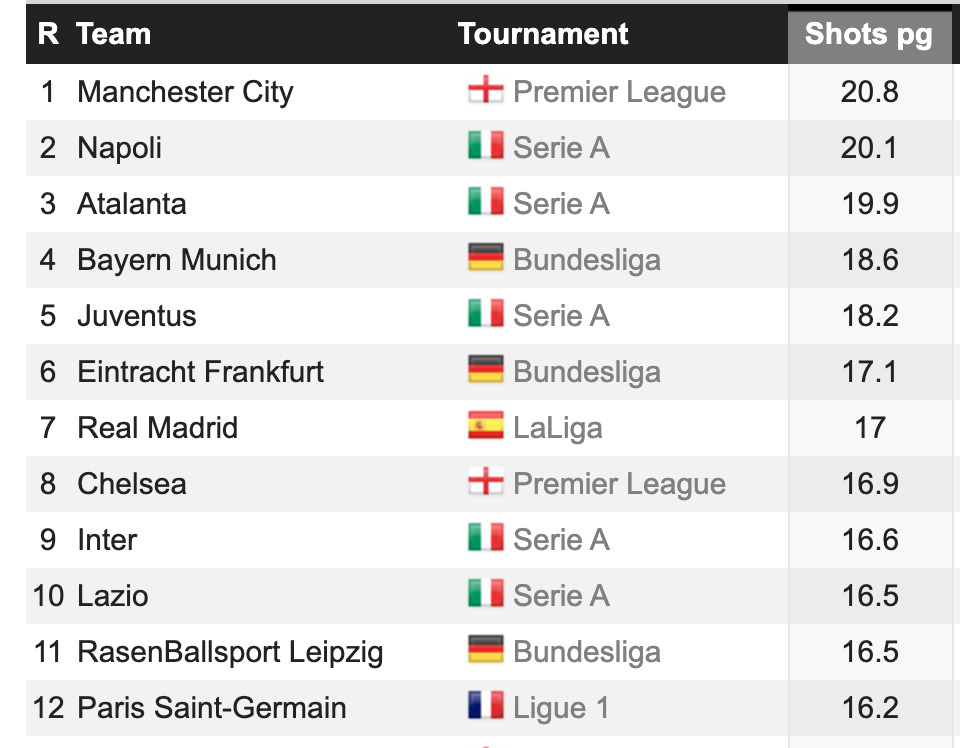Image resolution: width=960 pixels, height=748 pixels.
Task: Open the Real Madrid team link
Action: [157, 428]
